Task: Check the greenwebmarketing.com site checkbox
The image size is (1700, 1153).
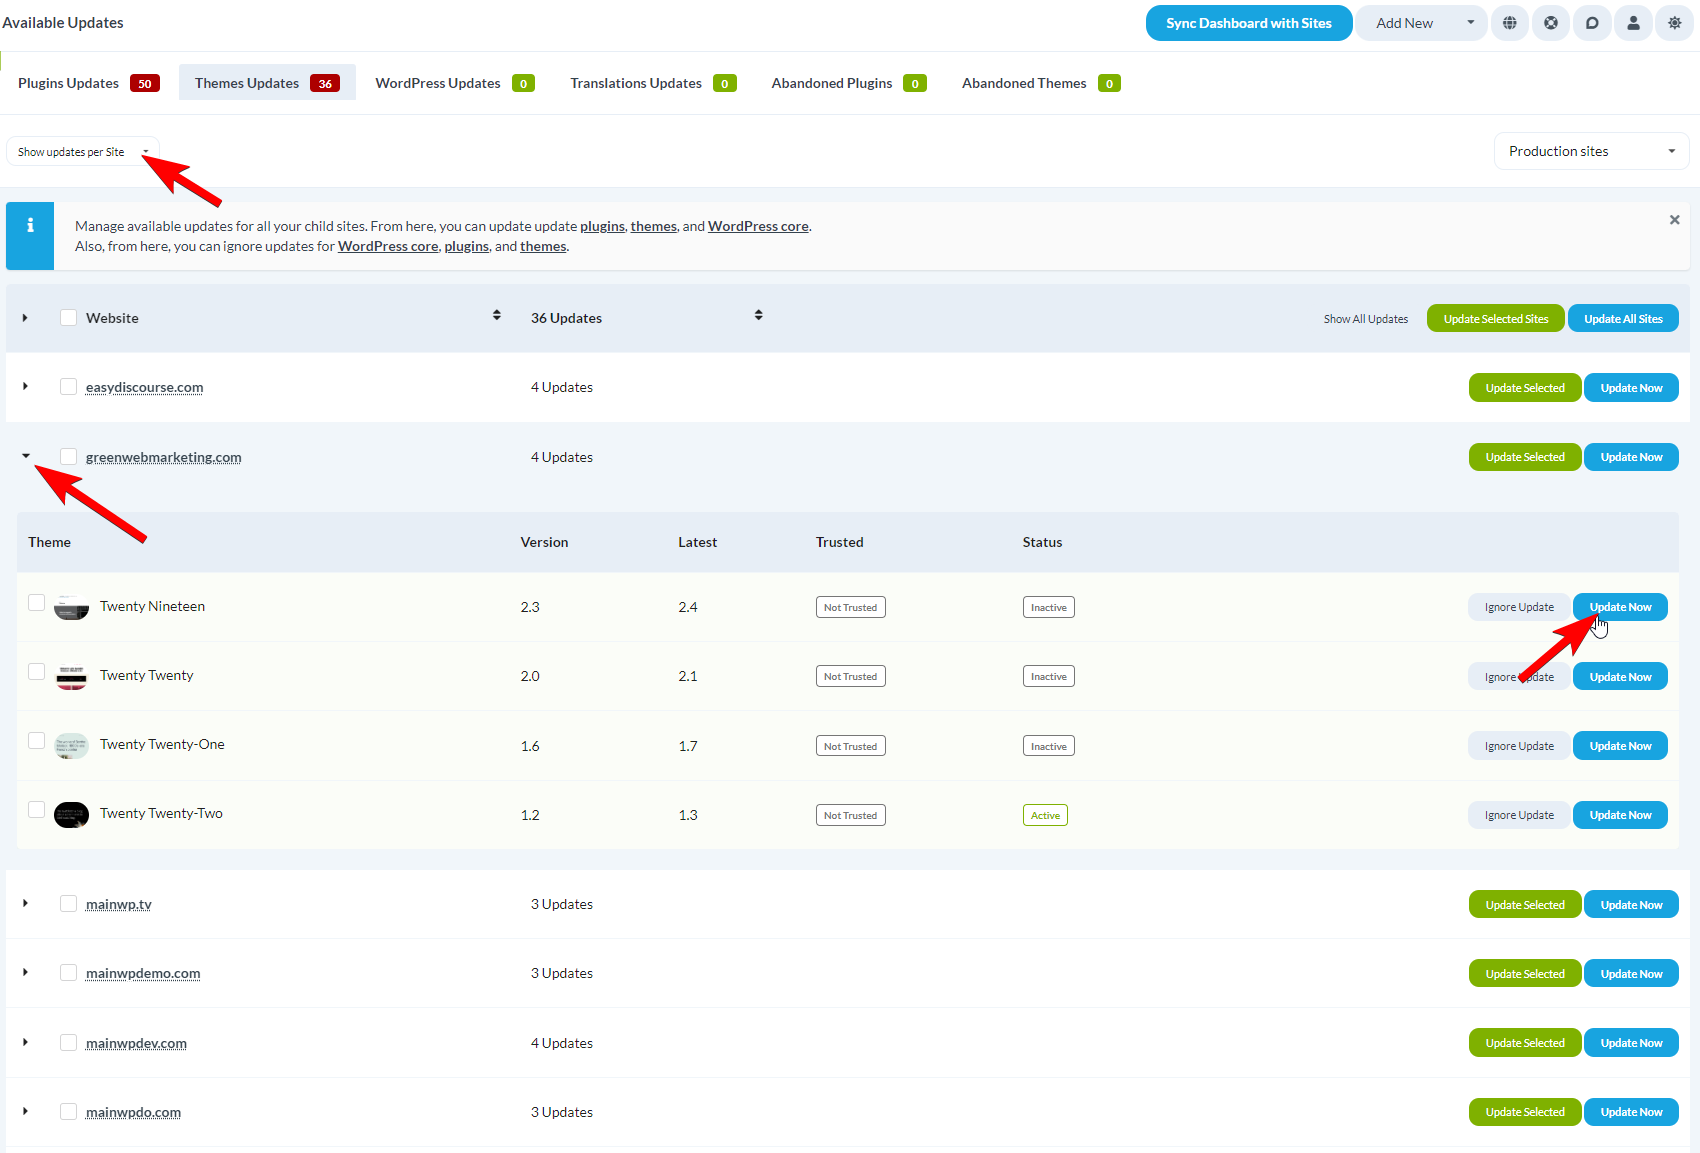Action: click(68, 456)
